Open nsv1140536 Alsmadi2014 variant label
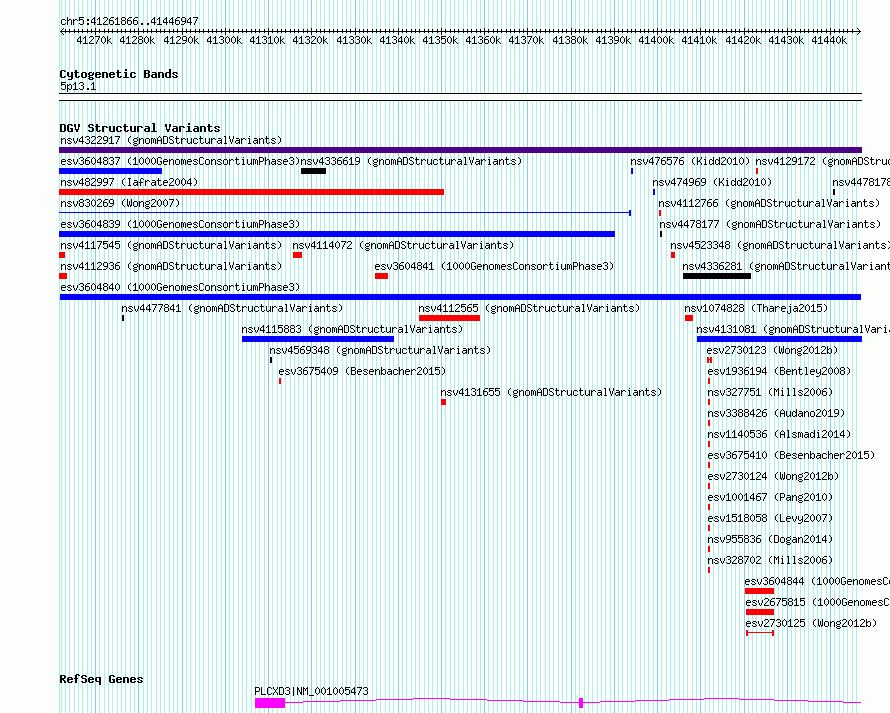The width and height of the screenshot is (890, 713). [779, 434]
